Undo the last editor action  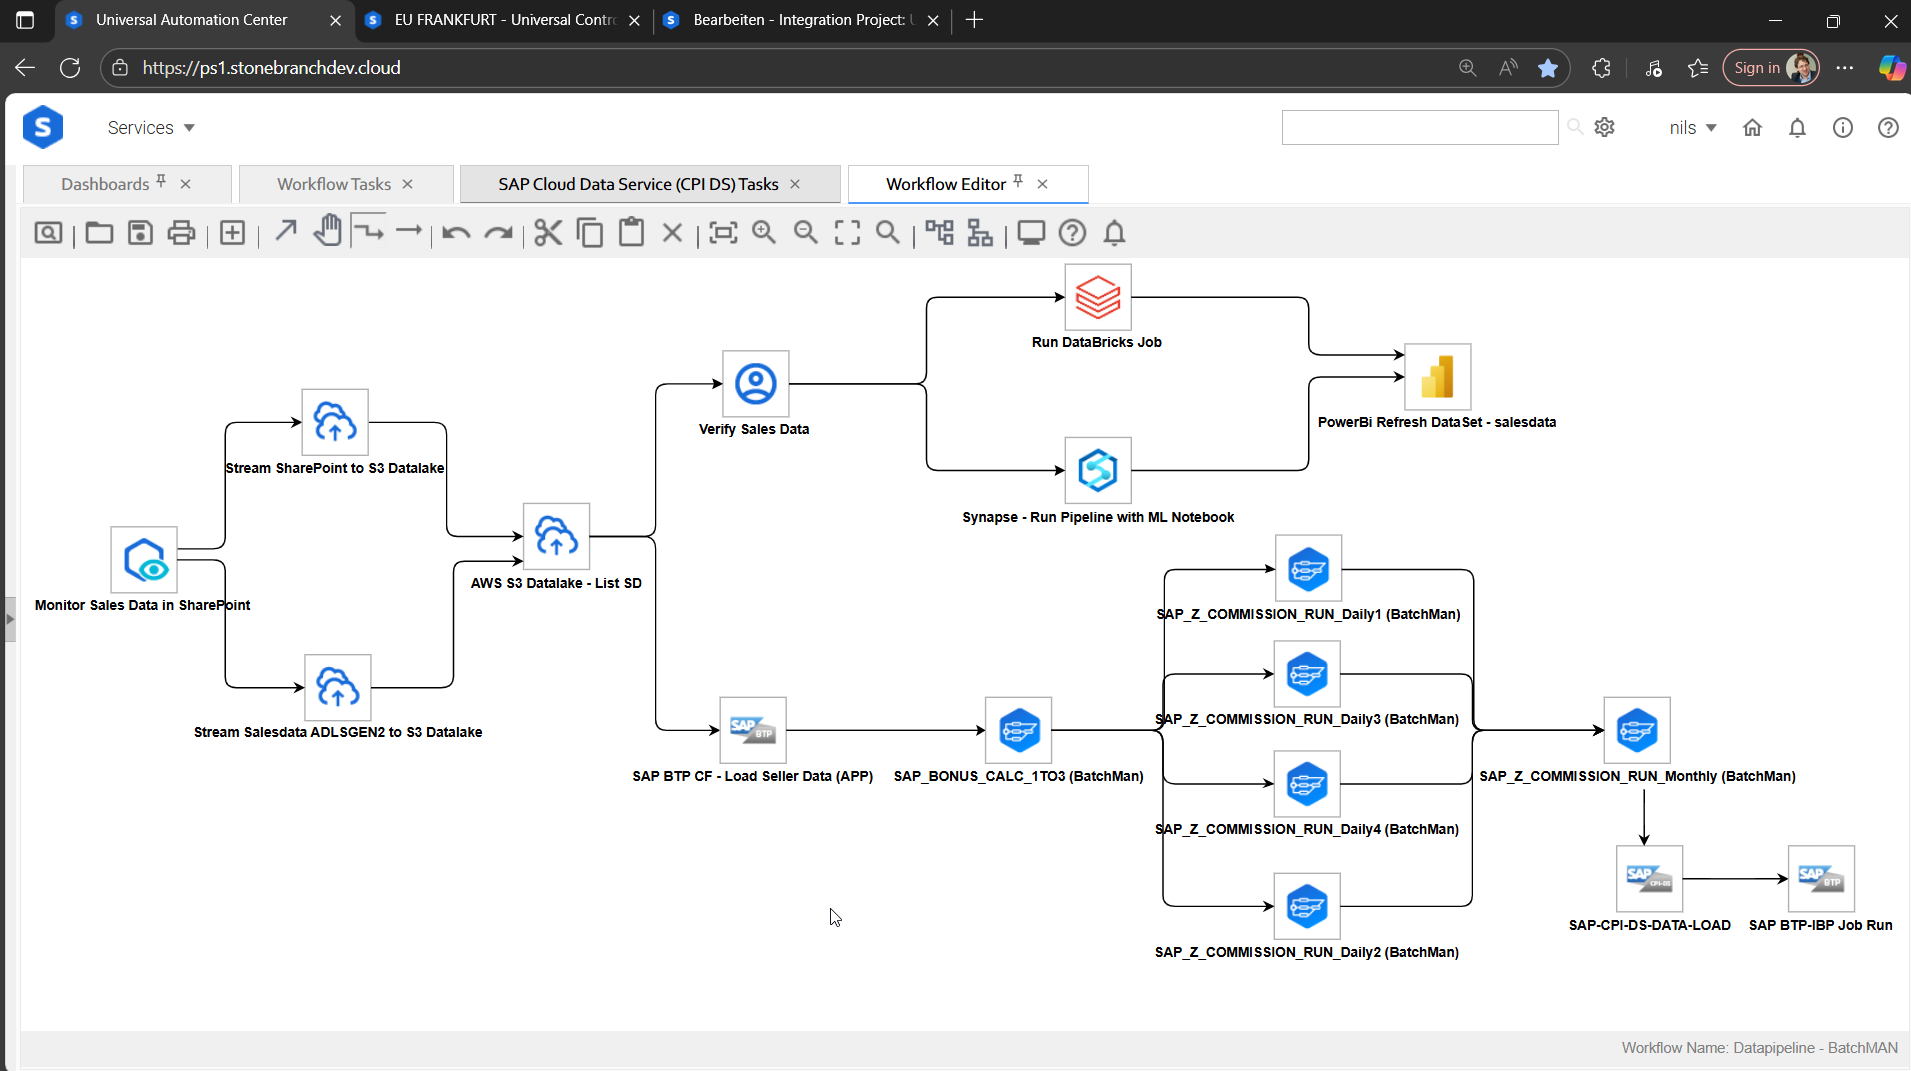click(456, 233)
